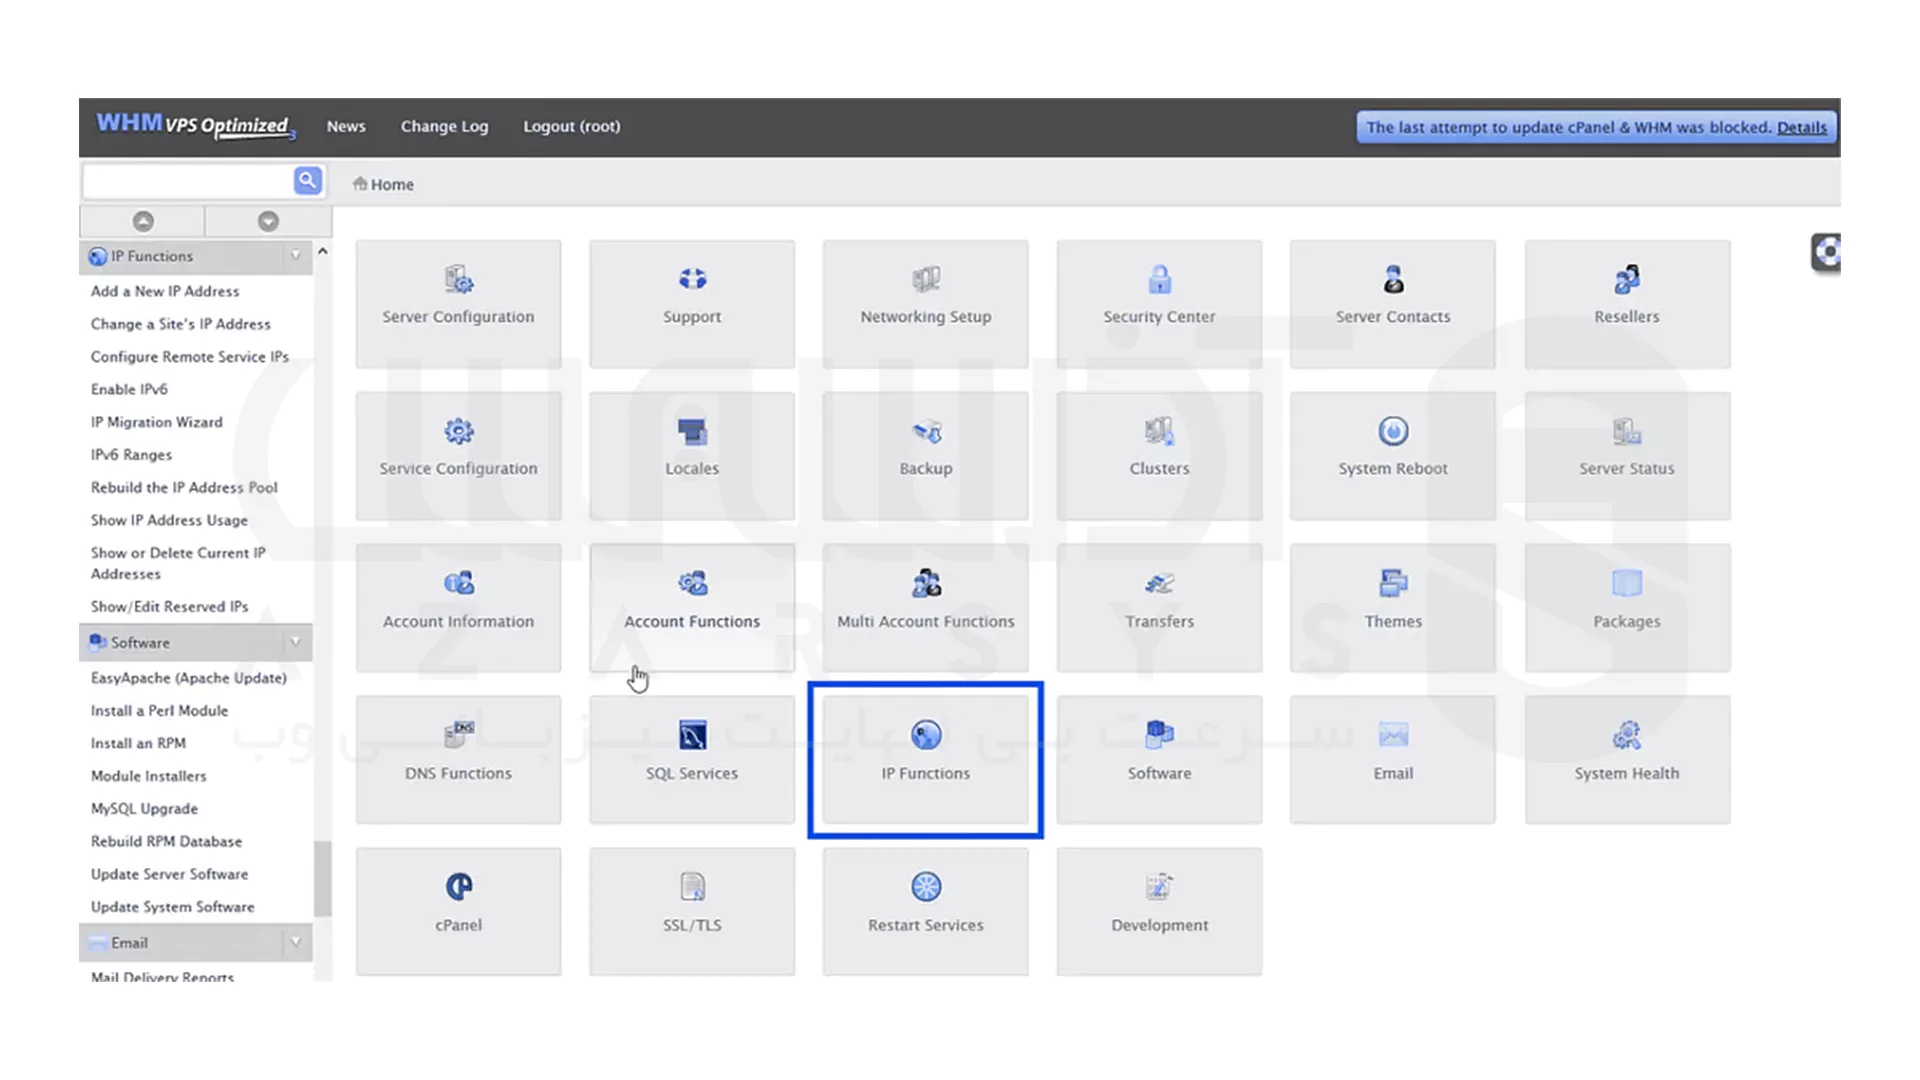This screenshot has width=1920, height=1080.
Task: Click the SQL Services icon
Action: [x=692, y=736]
